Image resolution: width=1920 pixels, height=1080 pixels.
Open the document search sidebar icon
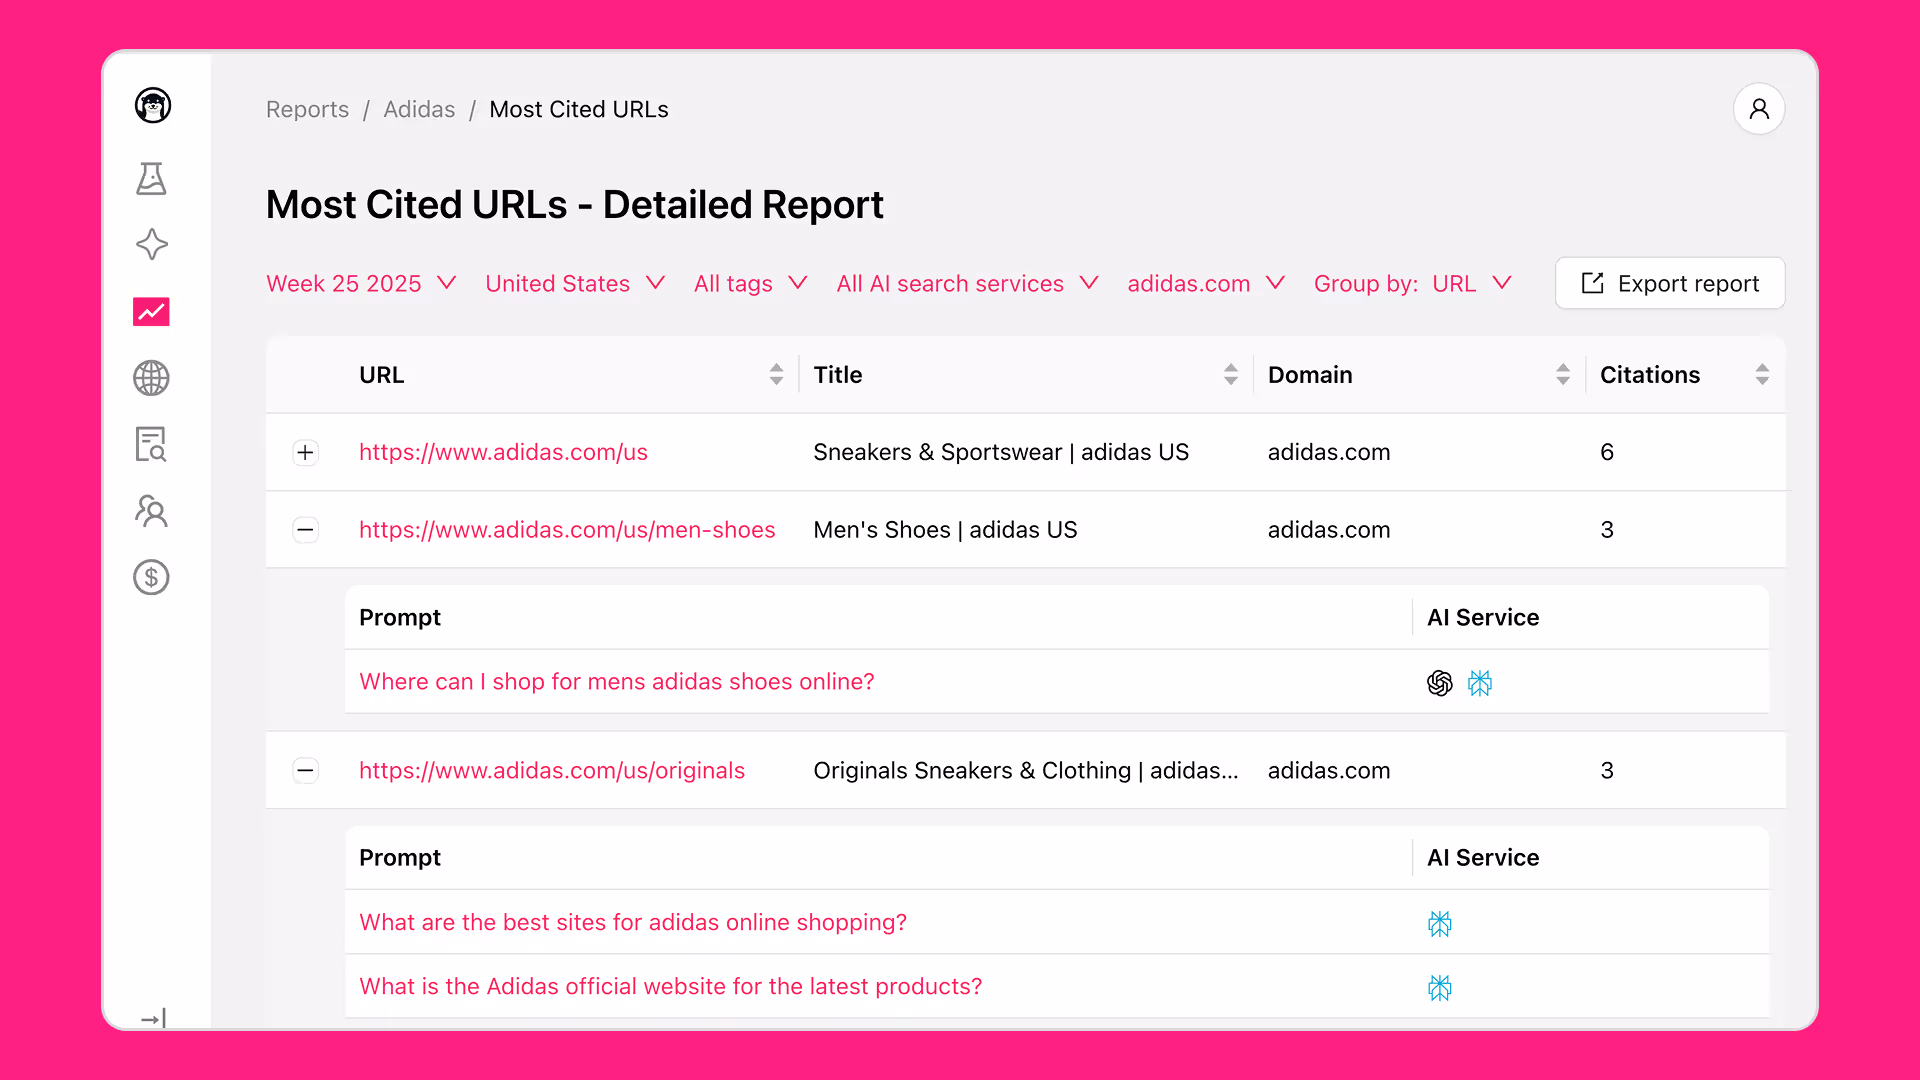(152, 444)
